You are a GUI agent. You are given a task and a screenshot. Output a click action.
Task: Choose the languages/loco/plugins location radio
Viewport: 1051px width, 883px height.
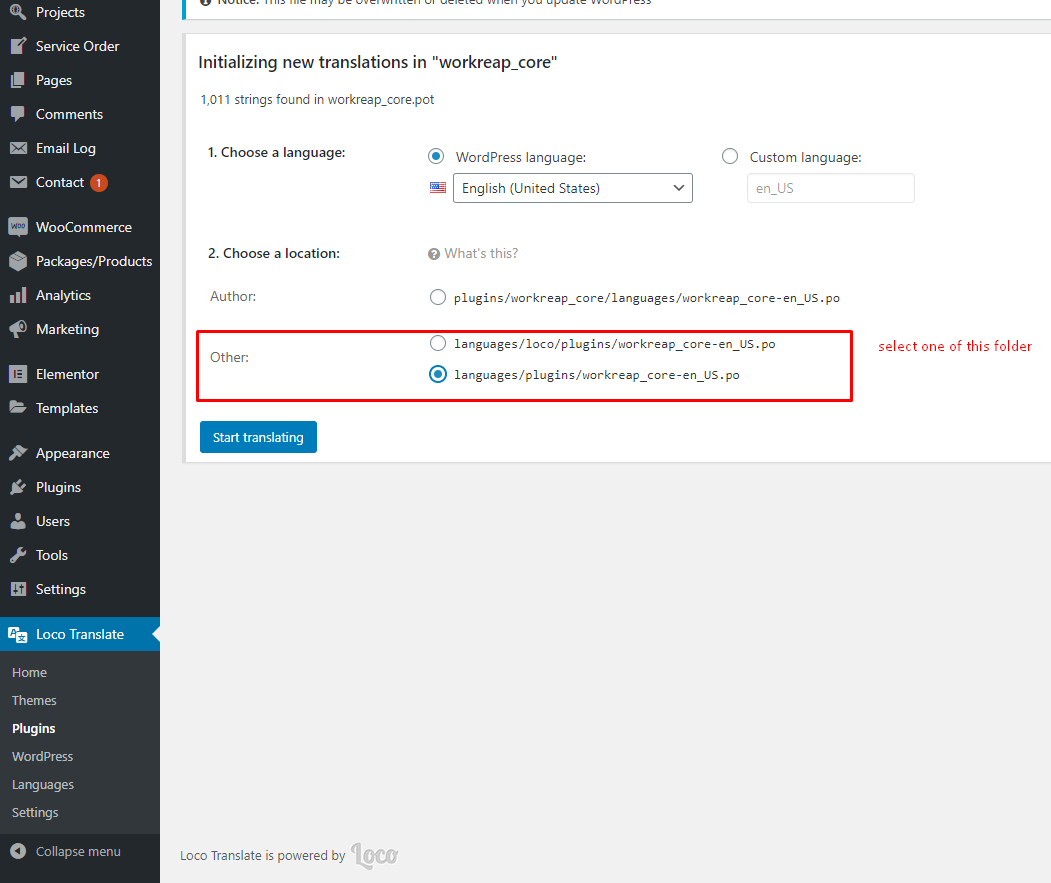click(x=438, y=343)
